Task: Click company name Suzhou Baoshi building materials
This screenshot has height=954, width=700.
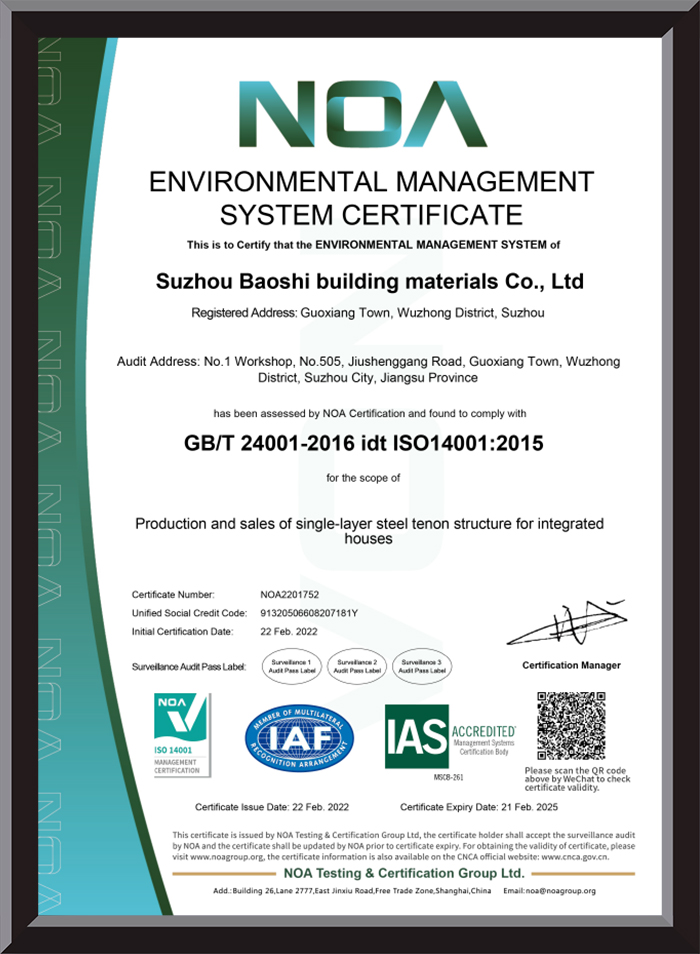Action: (370, 283)
